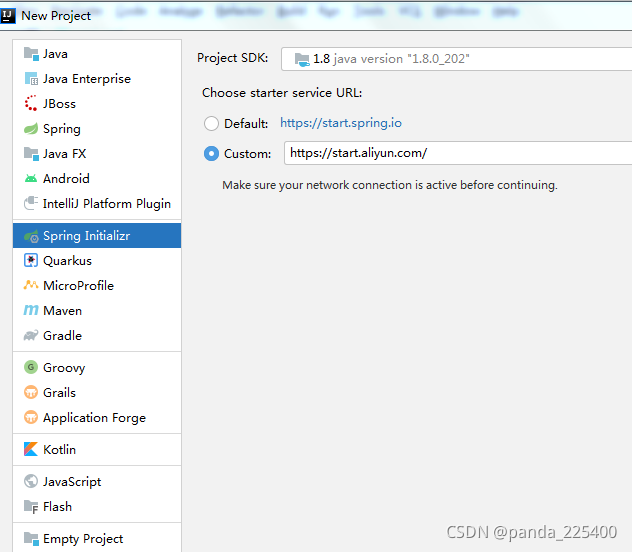This screenshot has width=632, height=552.
Task: Click the SDK folder icon in Project SDK
Action: point(302,59)
